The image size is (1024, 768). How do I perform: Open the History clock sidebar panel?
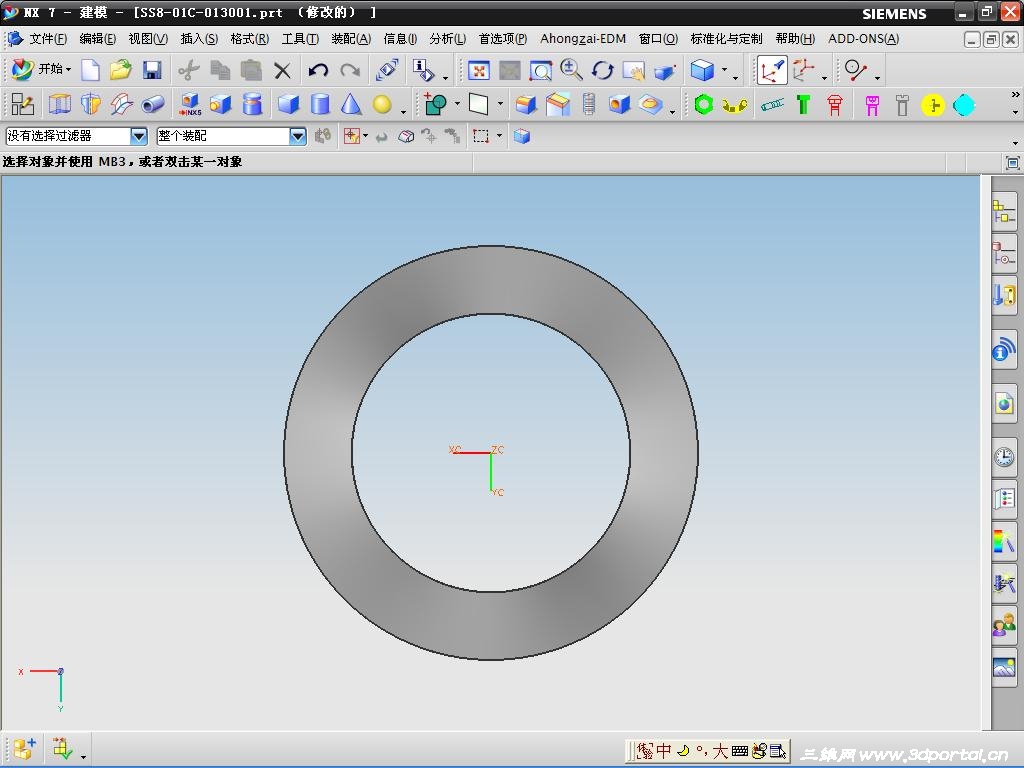click(x=1004, y=457)
